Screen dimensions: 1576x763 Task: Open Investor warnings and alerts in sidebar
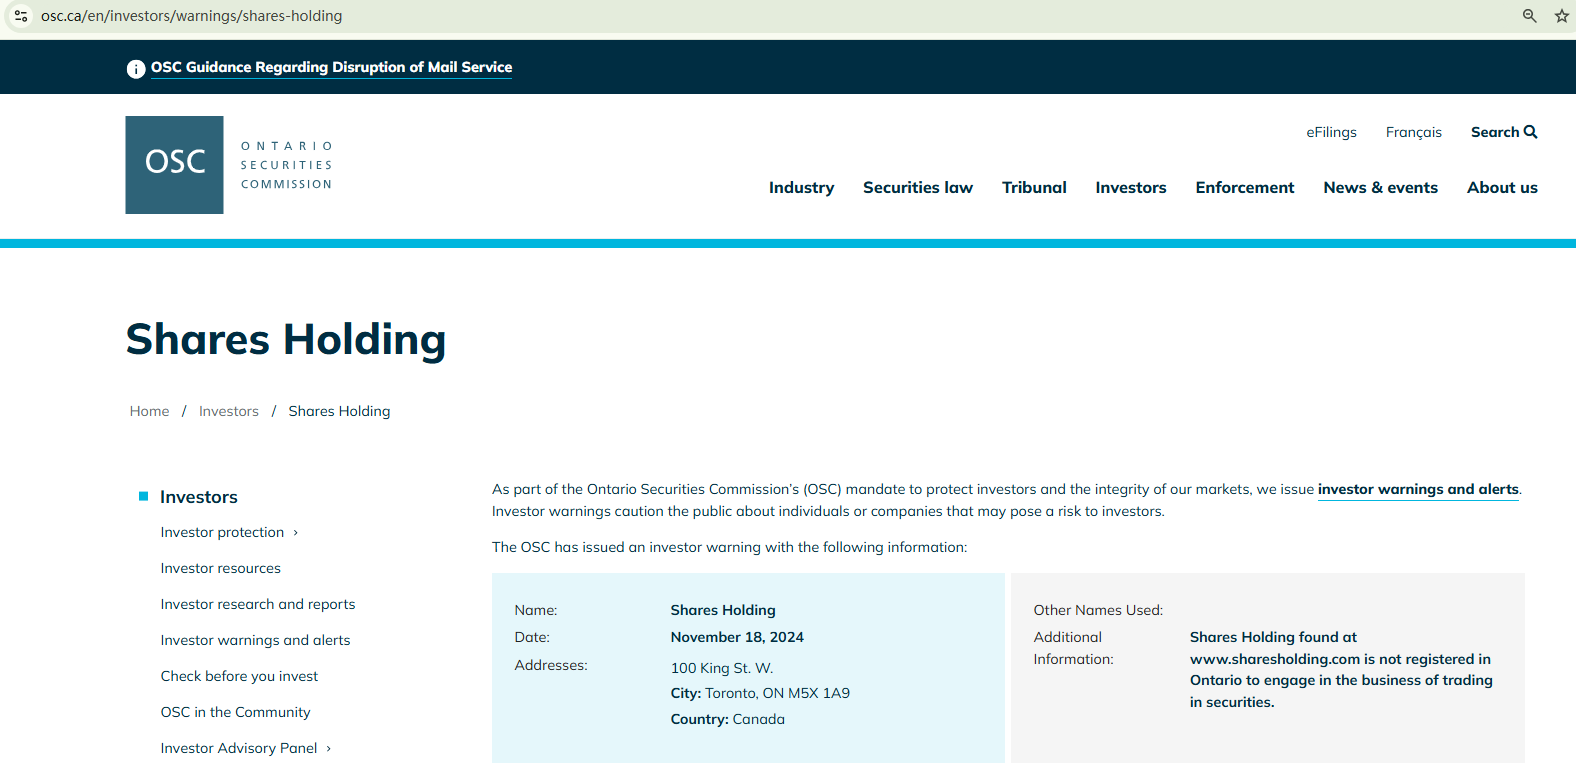255,641
